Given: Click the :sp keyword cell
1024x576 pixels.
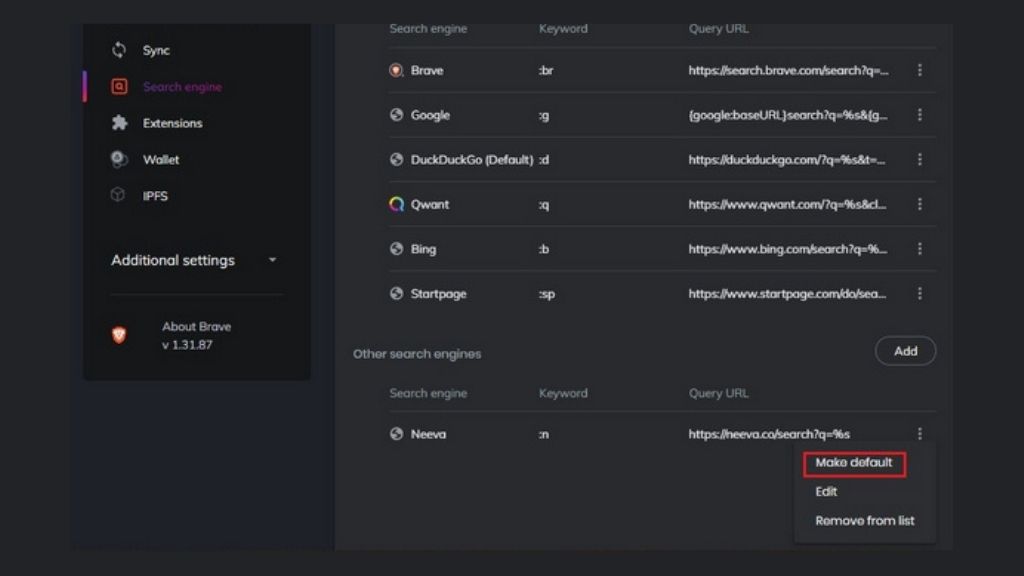Looking at the screenshot, I should coord(547,295).
